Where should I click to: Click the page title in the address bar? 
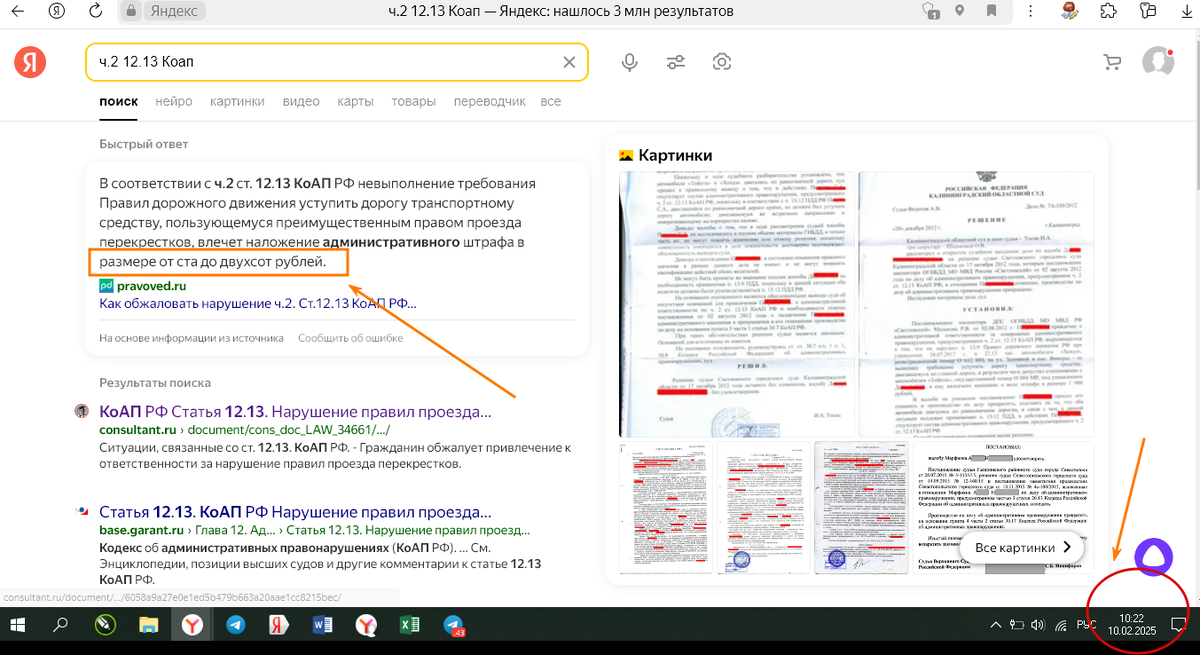[x=560, y=11]
